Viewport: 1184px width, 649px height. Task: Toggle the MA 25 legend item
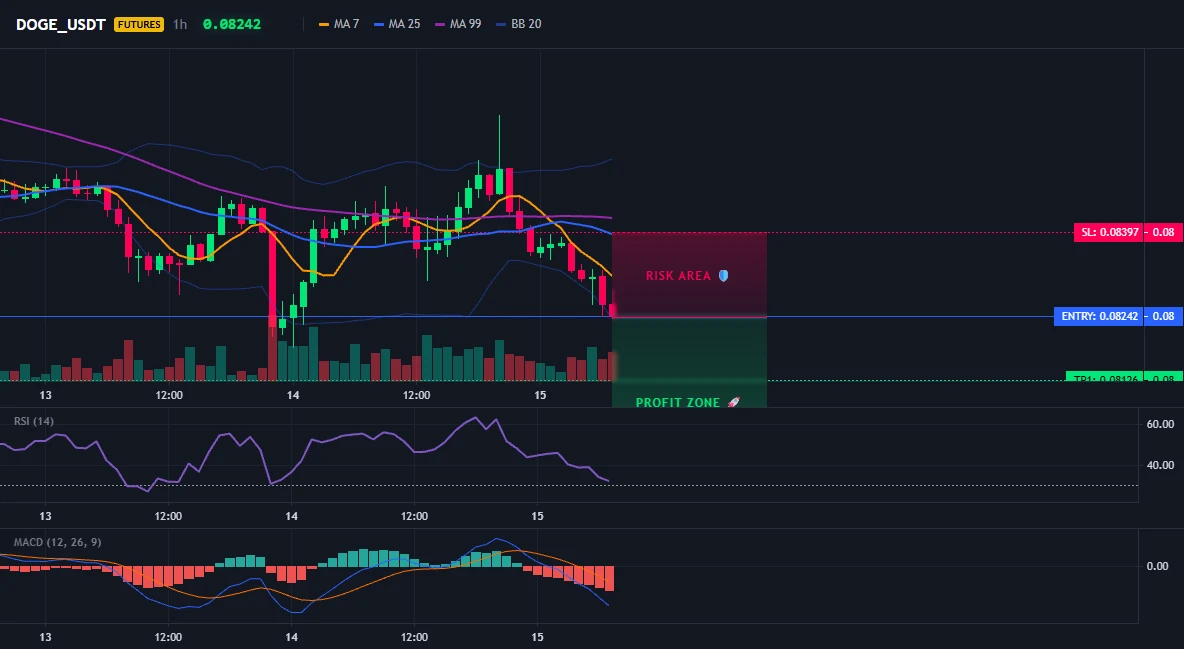pos(397,24)
